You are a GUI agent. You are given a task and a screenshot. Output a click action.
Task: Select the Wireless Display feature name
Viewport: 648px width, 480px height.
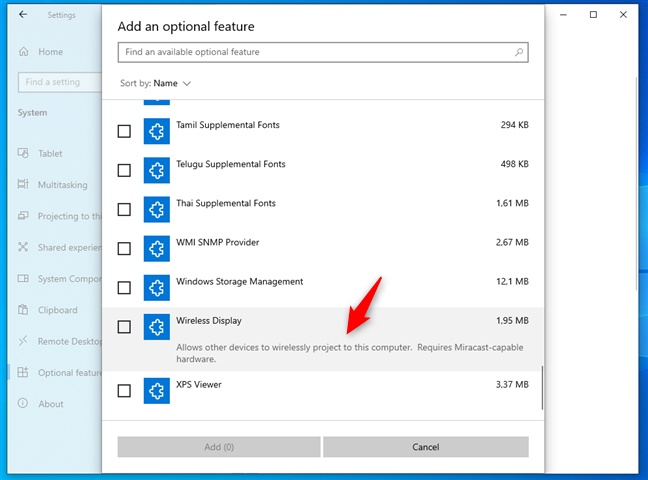[x=209, y=321]
